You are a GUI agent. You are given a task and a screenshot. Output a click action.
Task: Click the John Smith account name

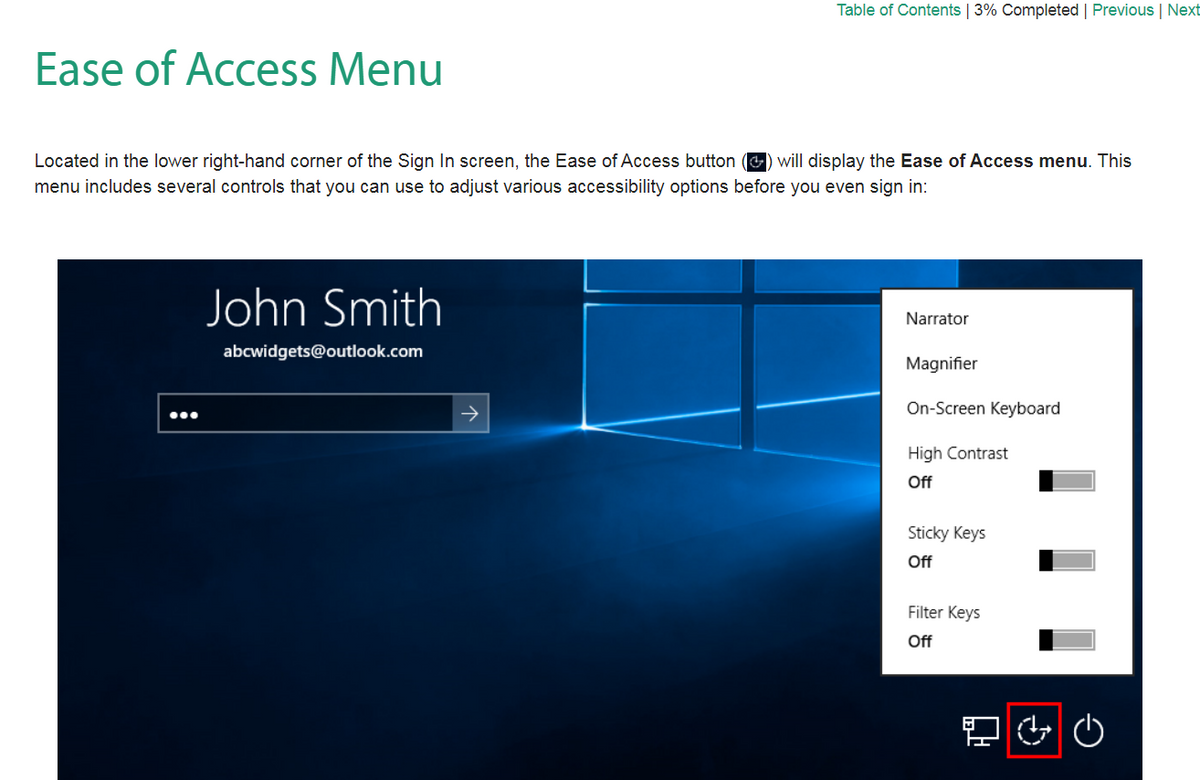[x=323, y=308]
